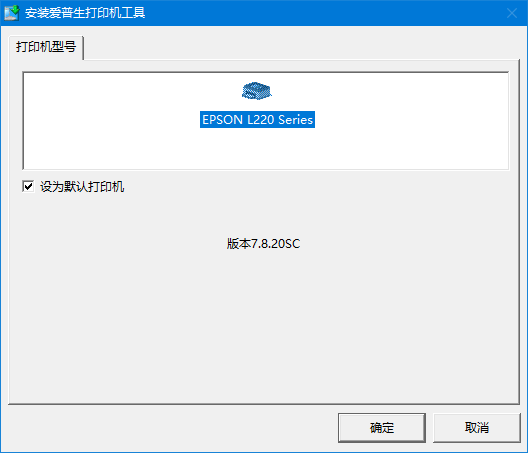Close the 安装爱普生打印机工具 window
The width and height of the screenshot is (528, 453).
point(512,13)
